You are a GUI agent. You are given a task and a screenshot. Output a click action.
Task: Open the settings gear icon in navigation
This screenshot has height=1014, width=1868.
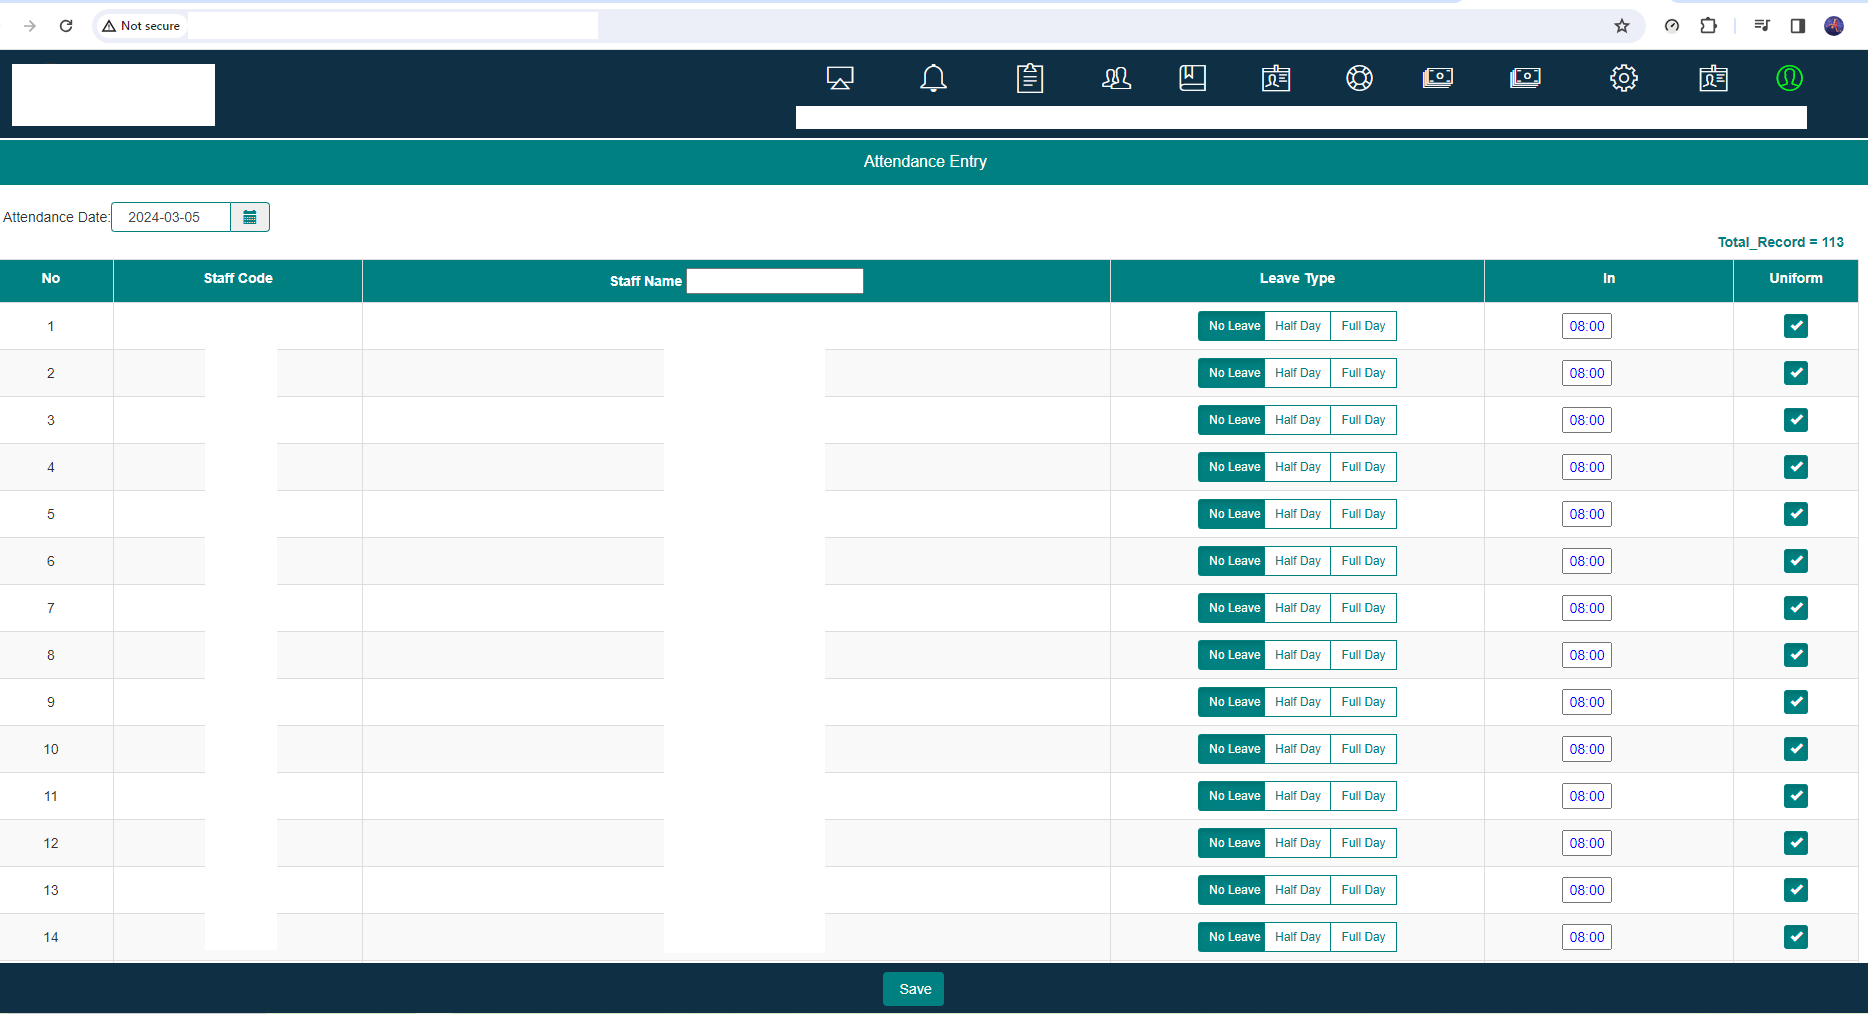[1624, 78]
